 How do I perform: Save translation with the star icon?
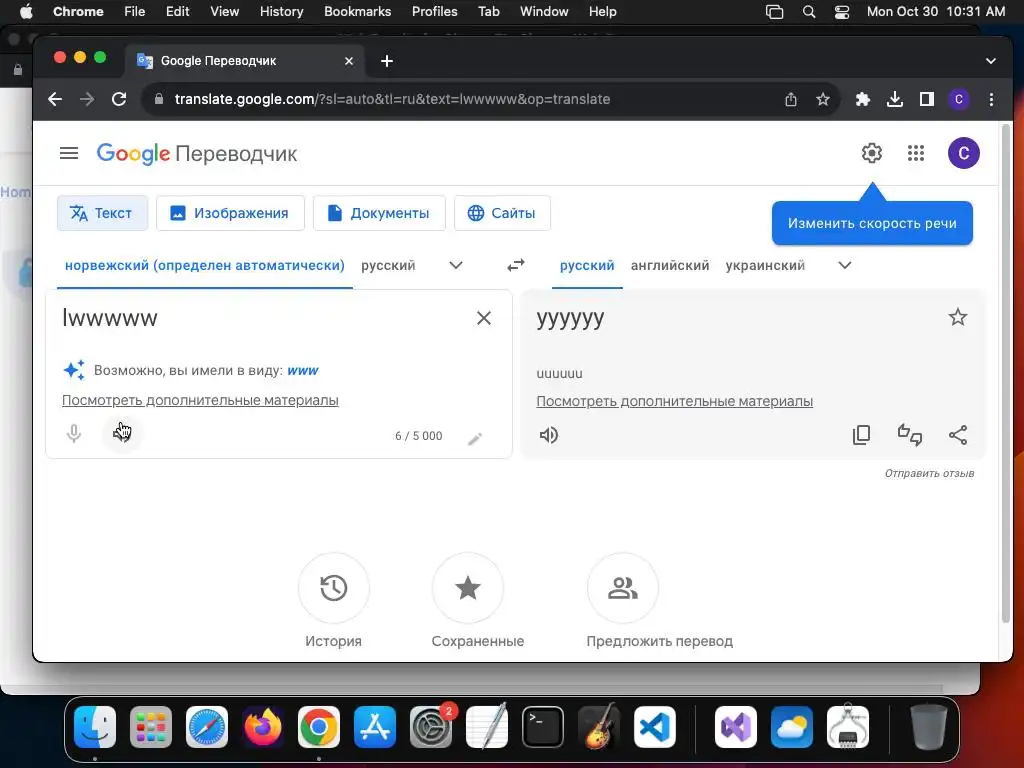click(957, 317)
